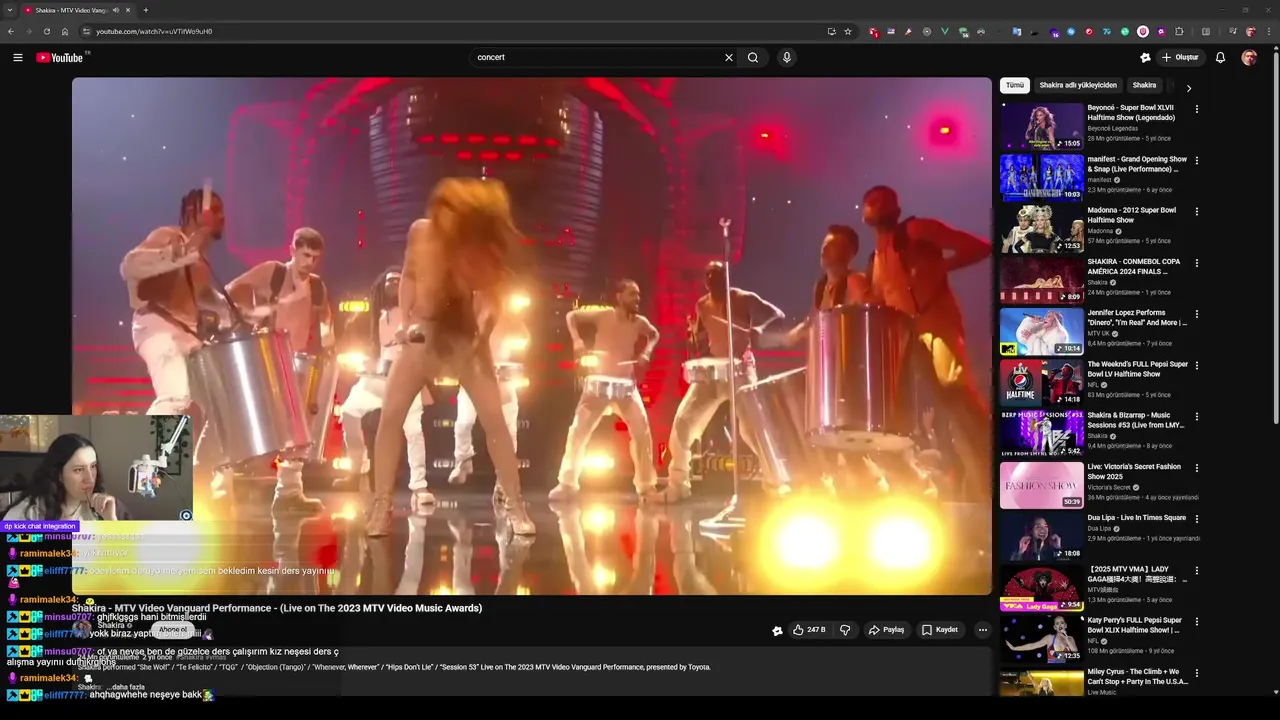
Task: Open menu for Victoria's Secret Fashion Show video
Action: coord(1197,468)
